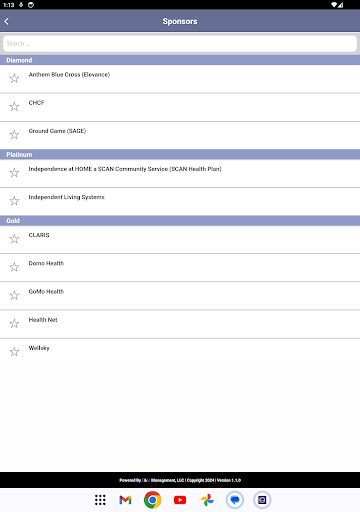This screenshot has width=360, height=512.
Task: Open Google Photos from the taskbar
Action: tap(207, 500)
